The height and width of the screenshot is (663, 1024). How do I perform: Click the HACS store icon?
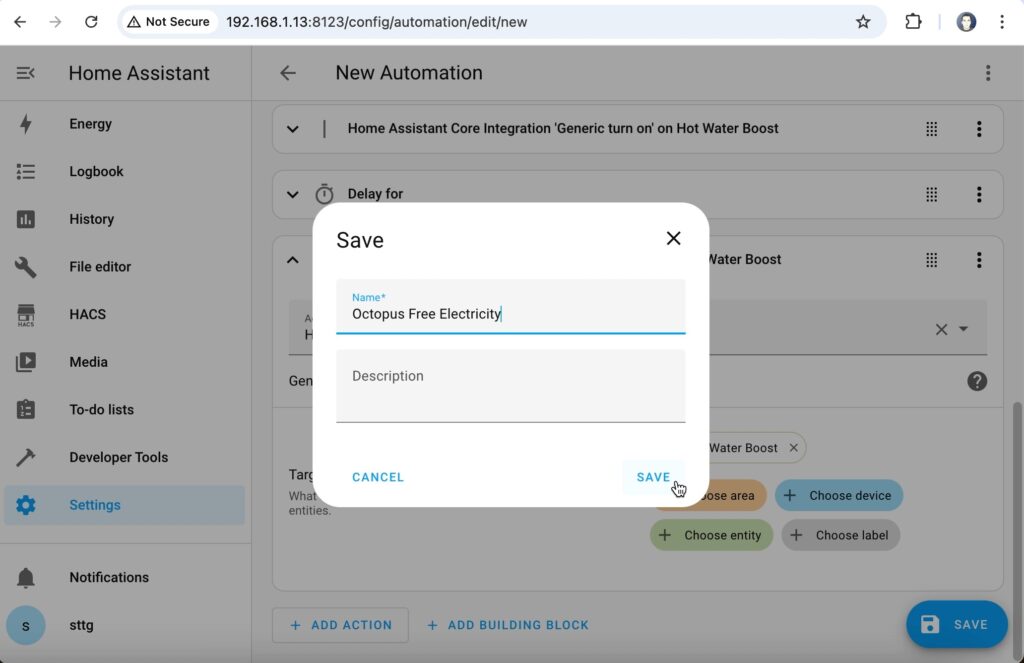tap(25, 314)
